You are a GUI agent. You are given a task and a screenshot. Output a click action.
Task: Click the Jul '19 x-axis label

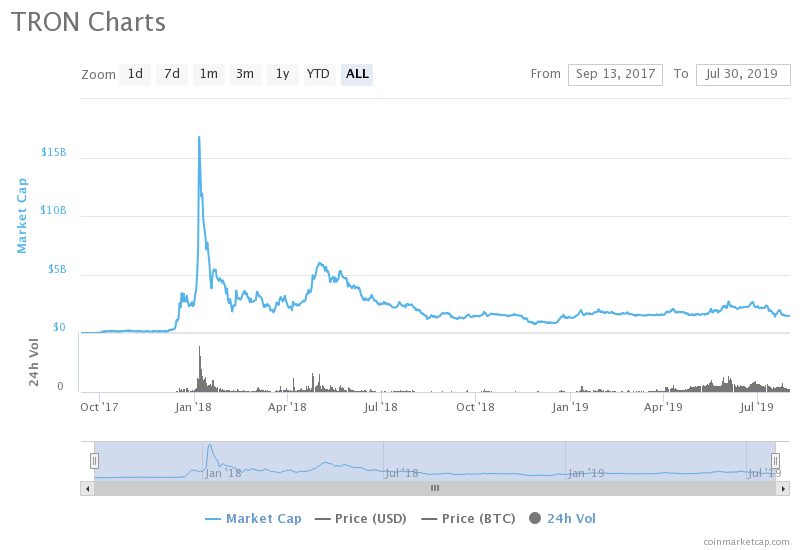pyautogui.click(x=757, y=407)
